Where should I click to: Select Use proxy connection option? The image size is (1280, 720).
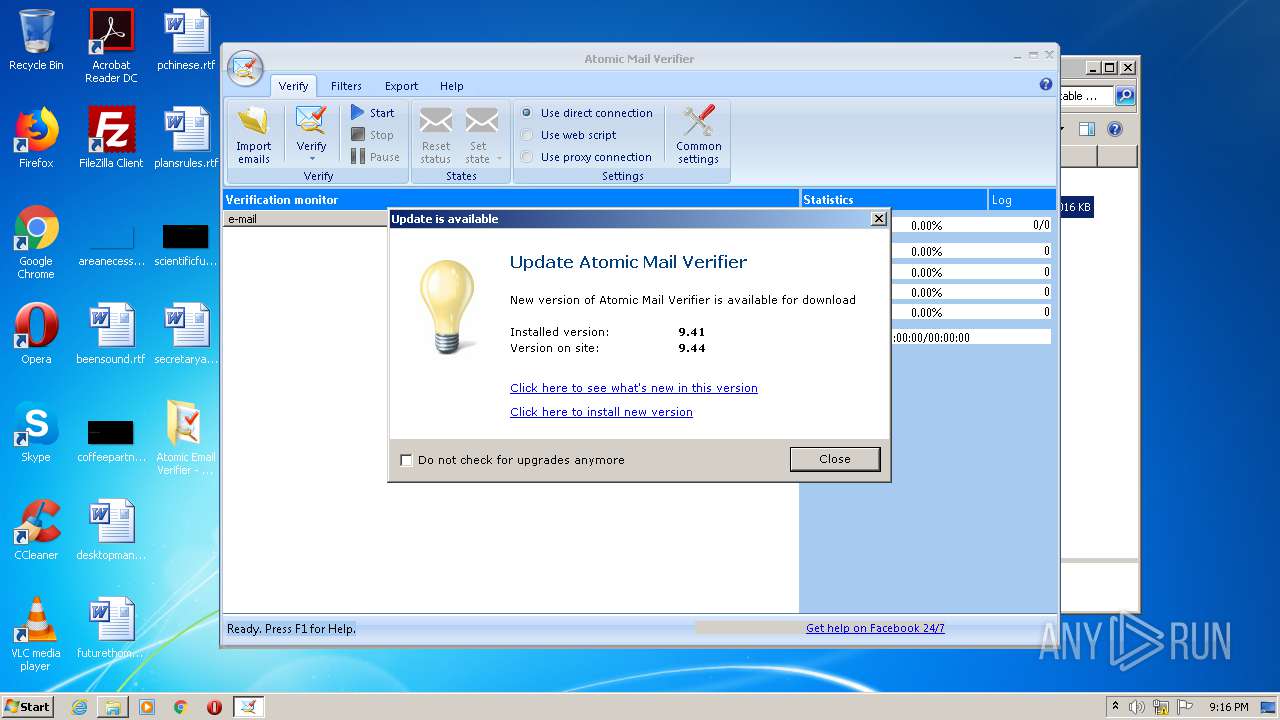587,157
